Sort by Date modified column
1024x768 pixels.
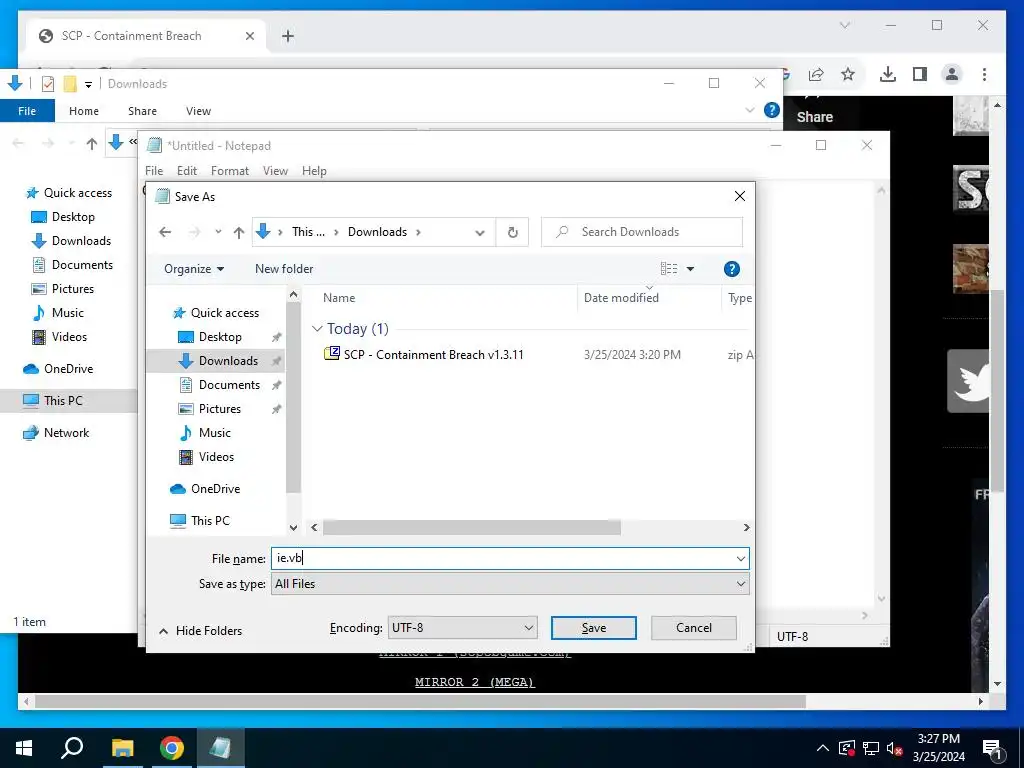click(x=621, y=298)
